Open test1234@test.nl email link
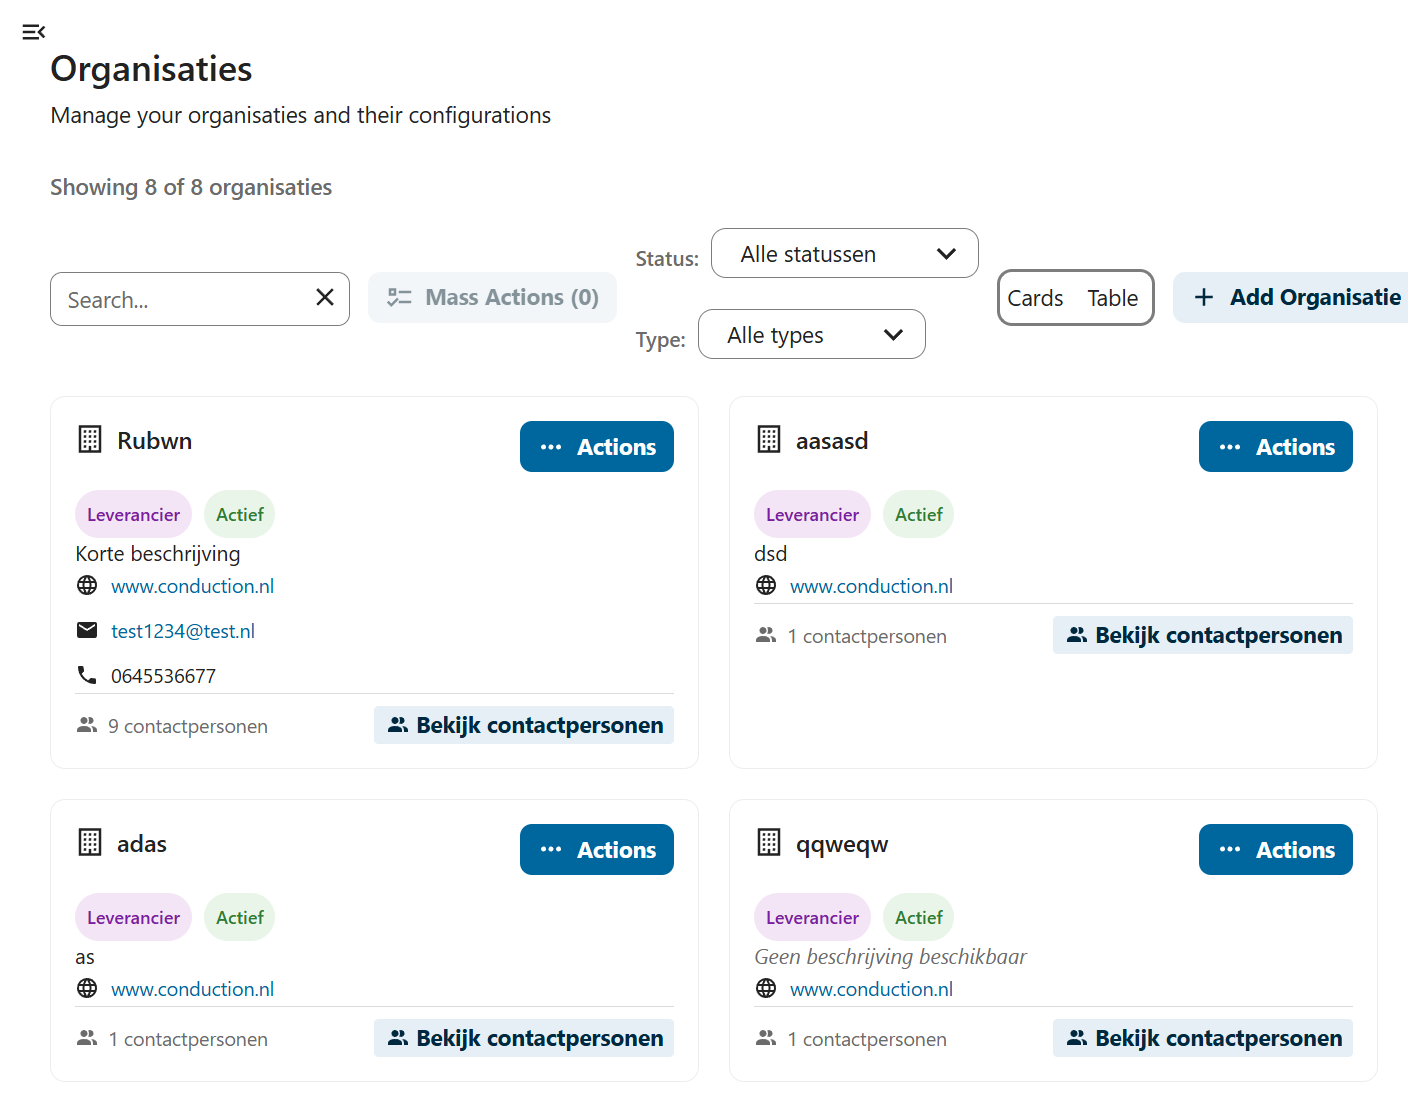Image resolution: width=1417 pixels, height=1093 pixels. (183, 631)
